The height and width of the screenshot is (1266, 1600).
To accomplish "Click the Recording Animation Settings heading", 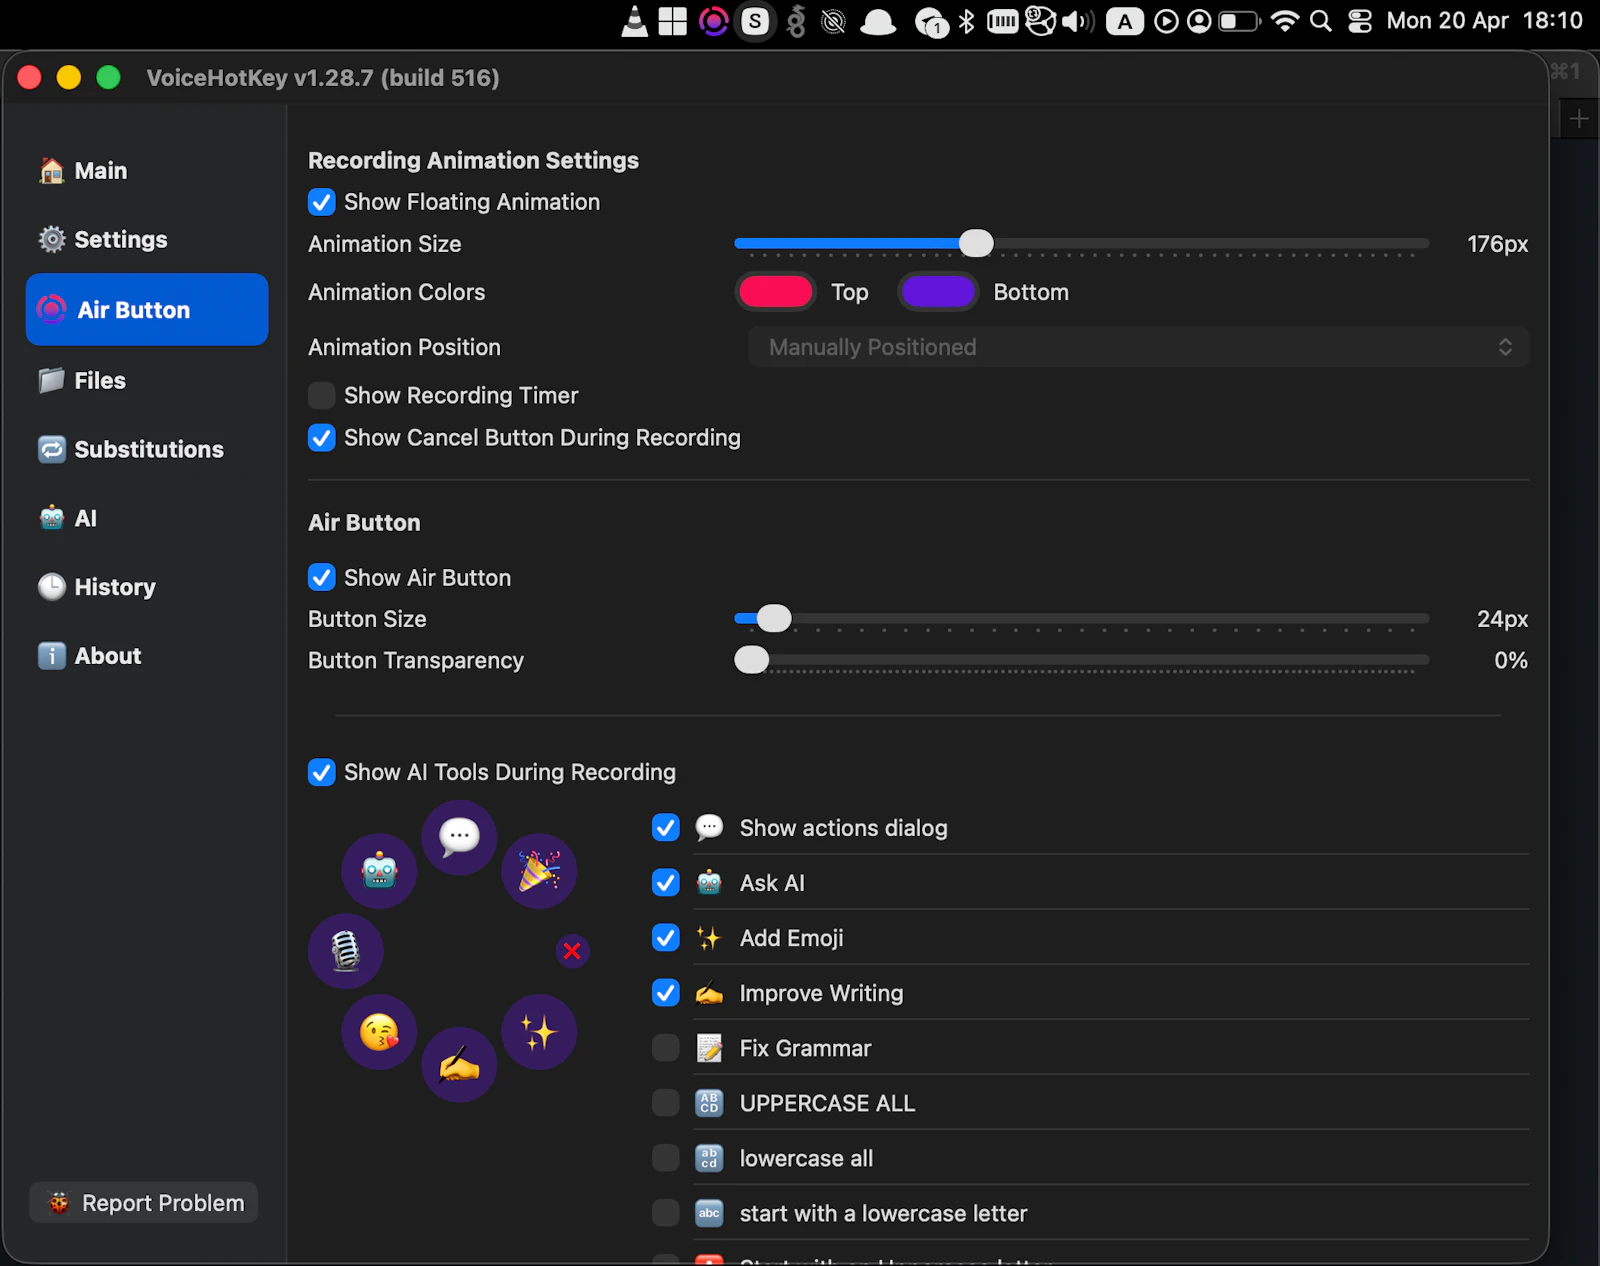I will [473, 161].
